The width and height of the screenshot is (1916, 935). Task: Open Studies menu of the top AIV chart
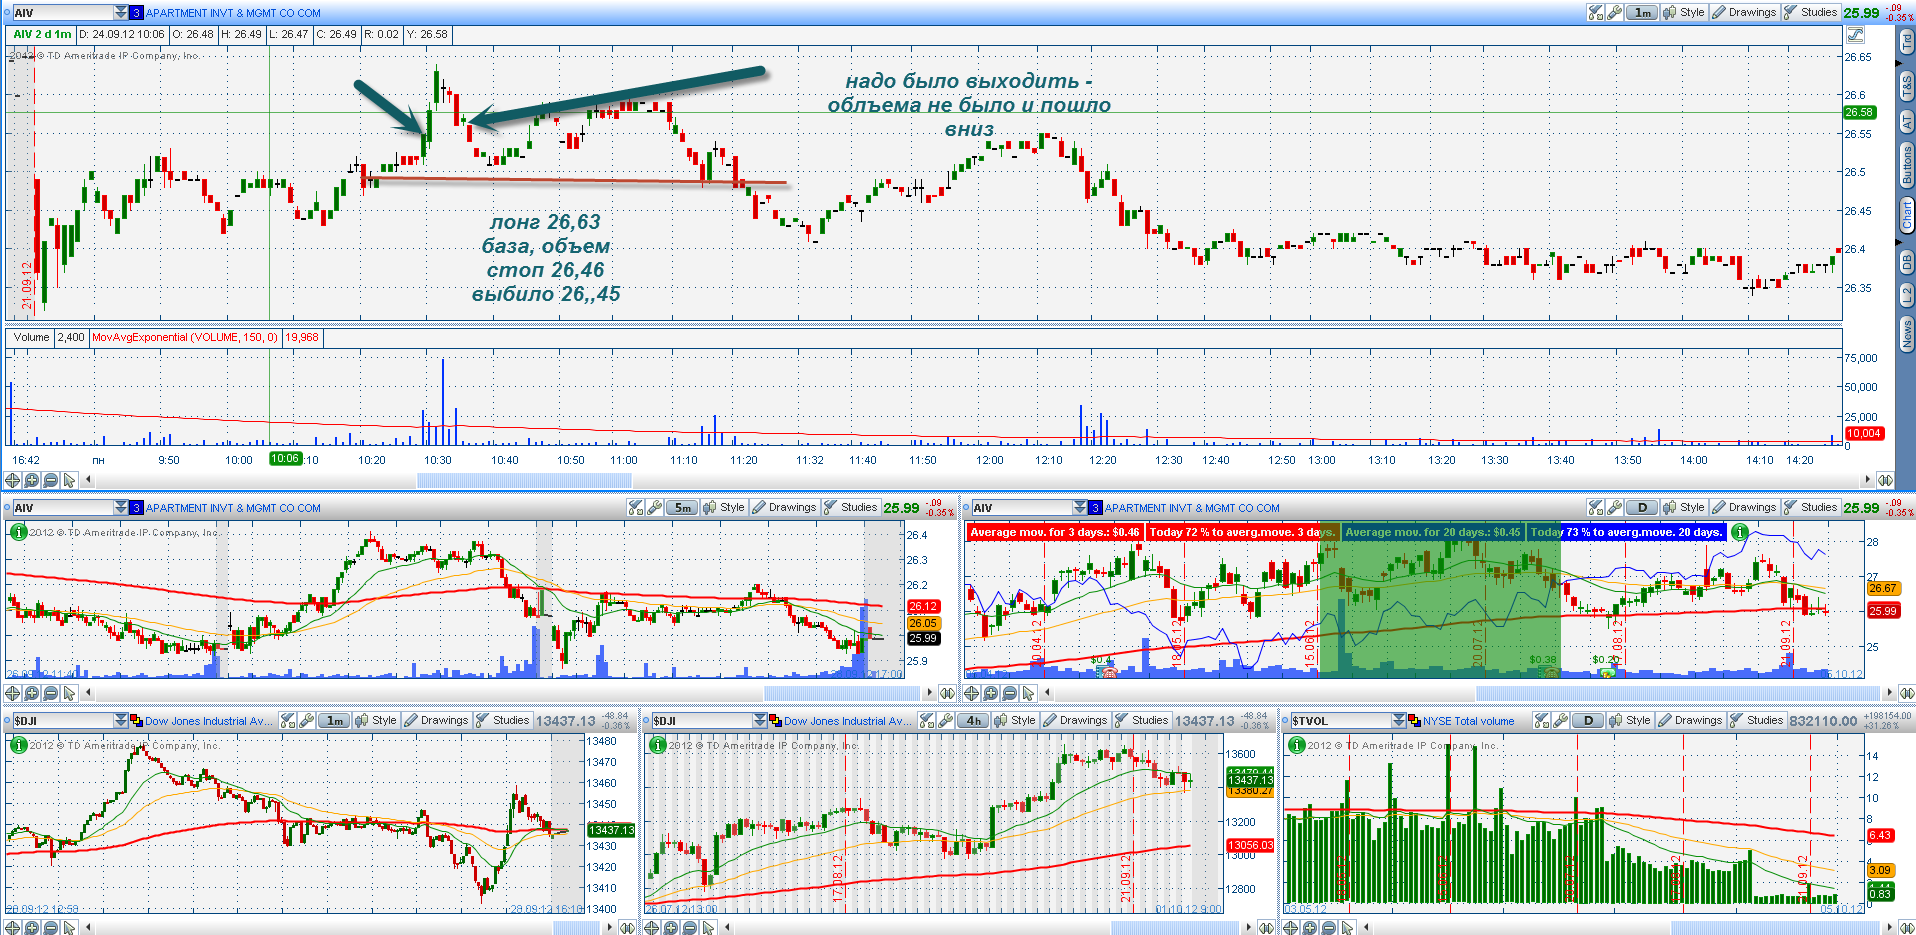click(x=1811, y=13)
